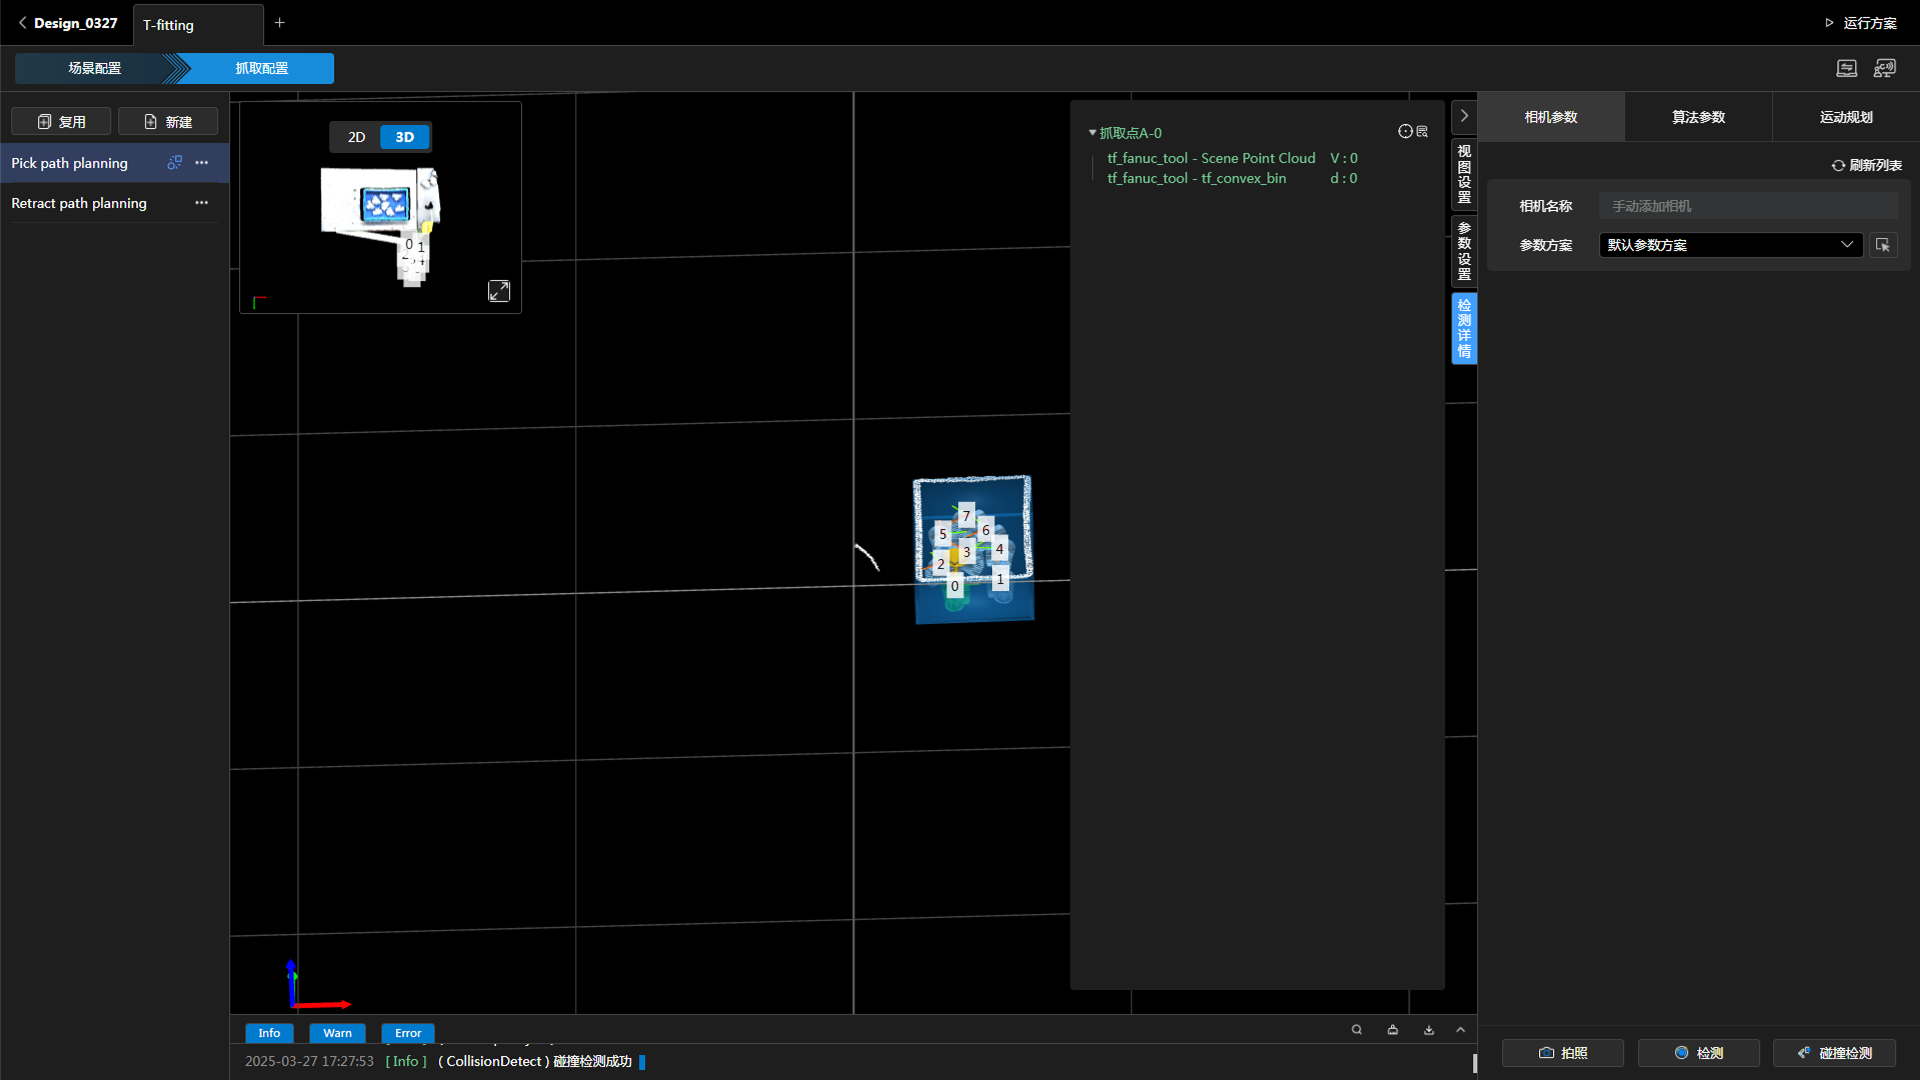
Task: Open the more options for Retract path planning
Action: point(202,203)
